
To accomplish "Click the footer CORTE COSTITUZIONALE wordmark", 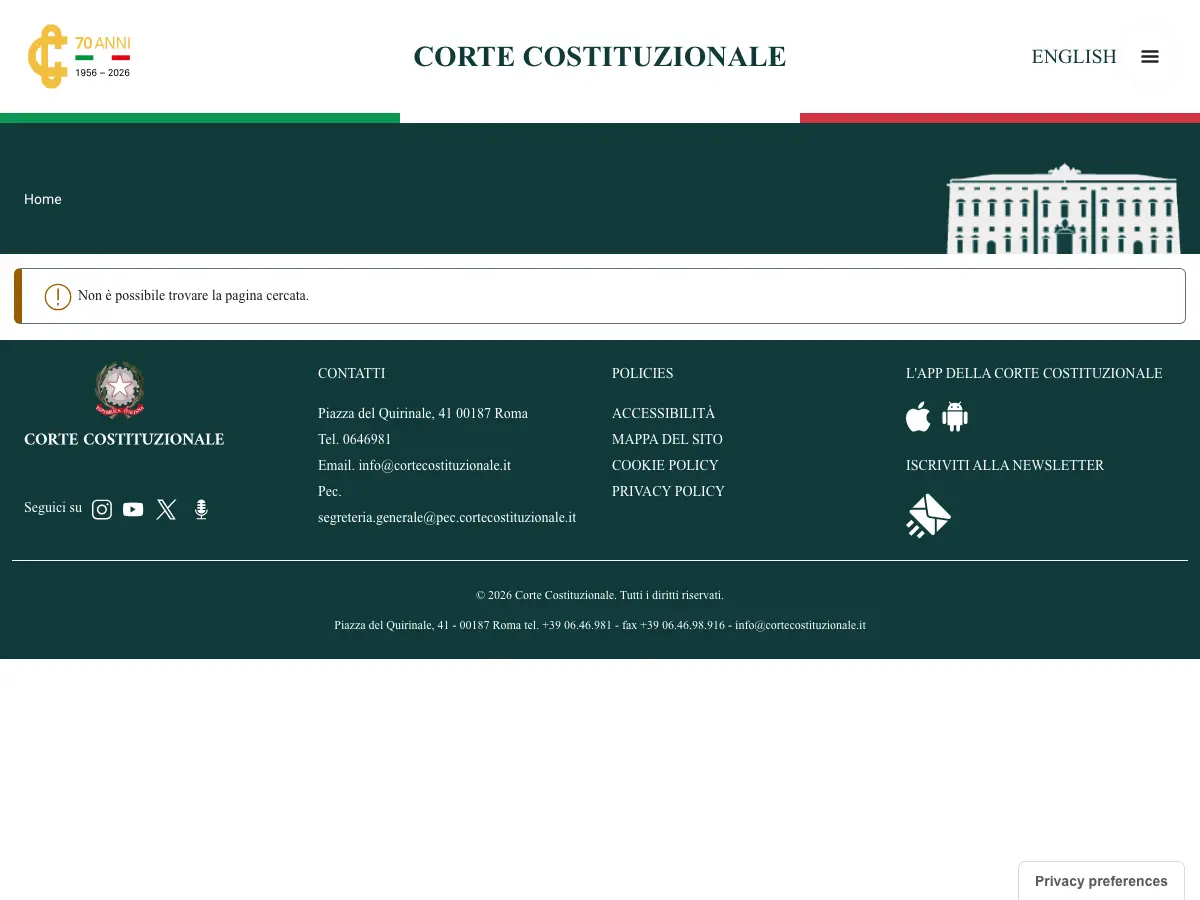I will (124, 439).
